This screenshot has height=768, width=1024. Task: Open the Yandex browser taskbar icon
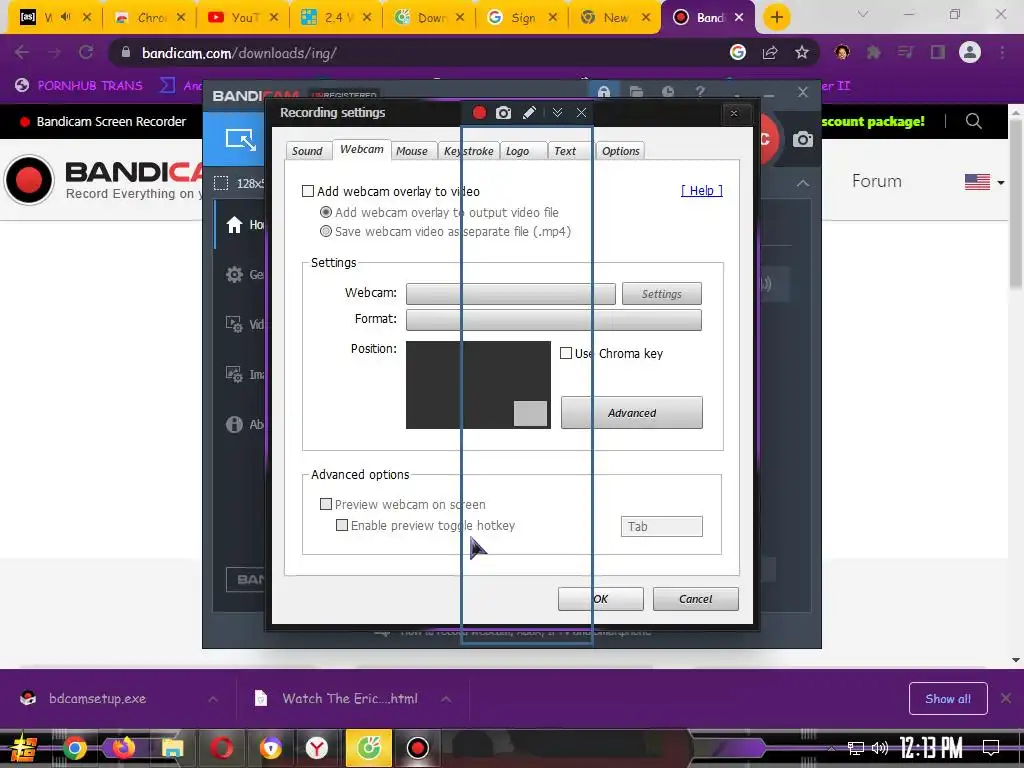(317, 747)
